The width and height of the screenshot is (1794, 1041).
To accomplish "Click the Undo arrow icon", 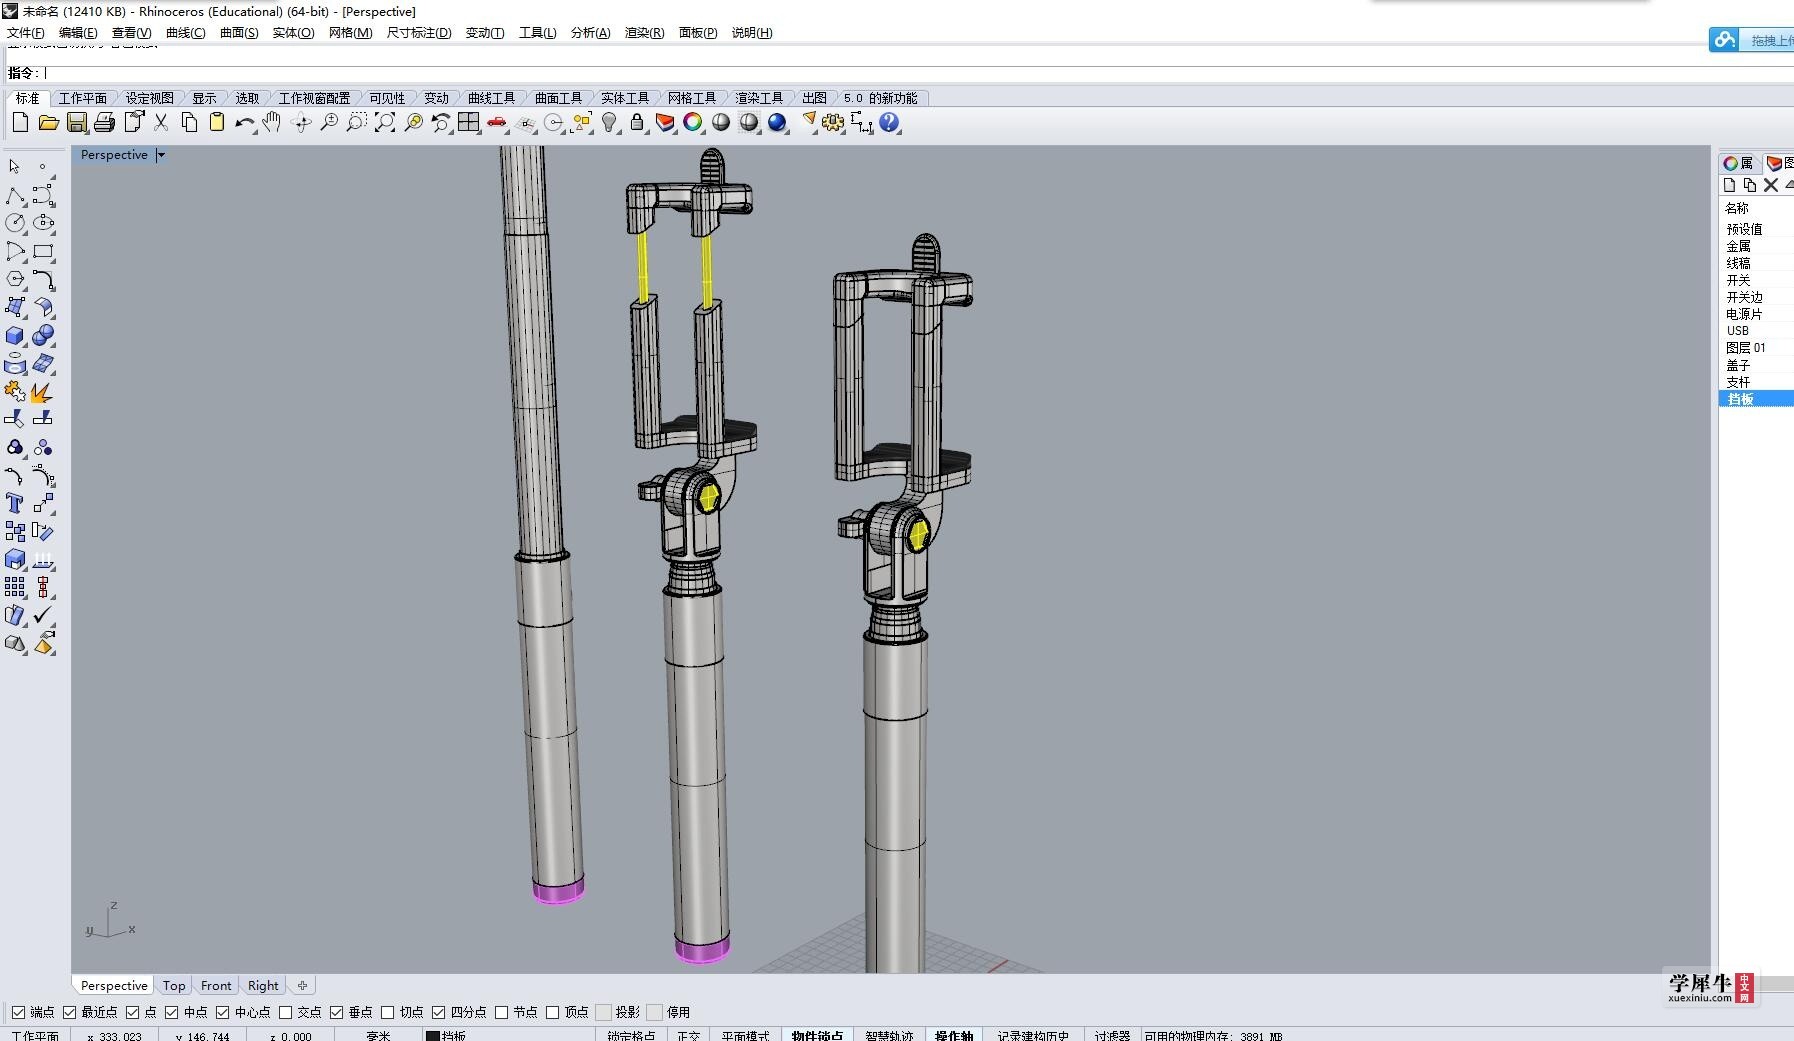I will point(245,123).
